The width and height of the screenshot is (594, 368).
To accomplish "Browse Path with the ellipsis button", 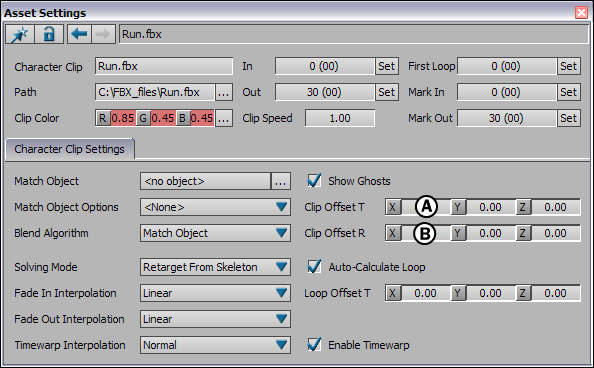I will 224,92.
